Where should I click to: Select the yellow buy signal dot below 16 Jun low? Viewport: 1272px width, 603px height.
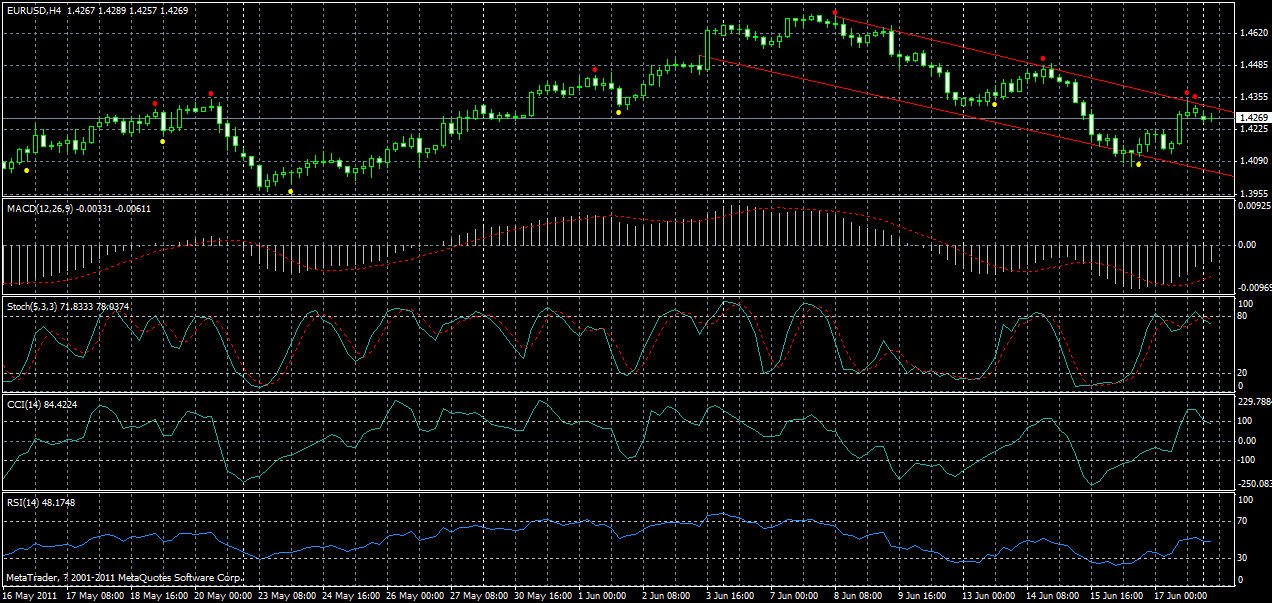(x=1138, y=164)
